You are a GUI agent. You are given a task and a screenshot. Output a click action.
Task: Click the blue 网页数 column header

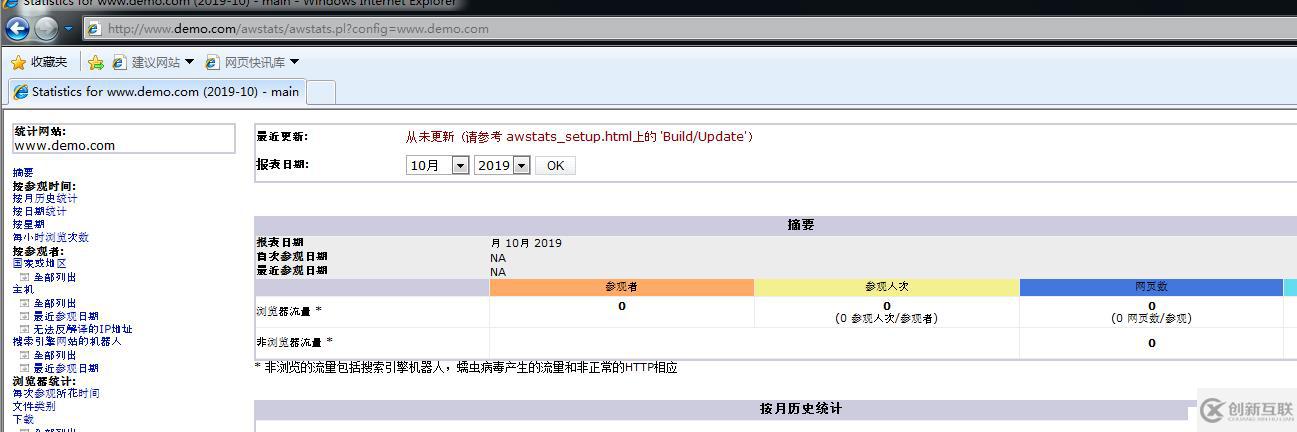coord(1151,287)
